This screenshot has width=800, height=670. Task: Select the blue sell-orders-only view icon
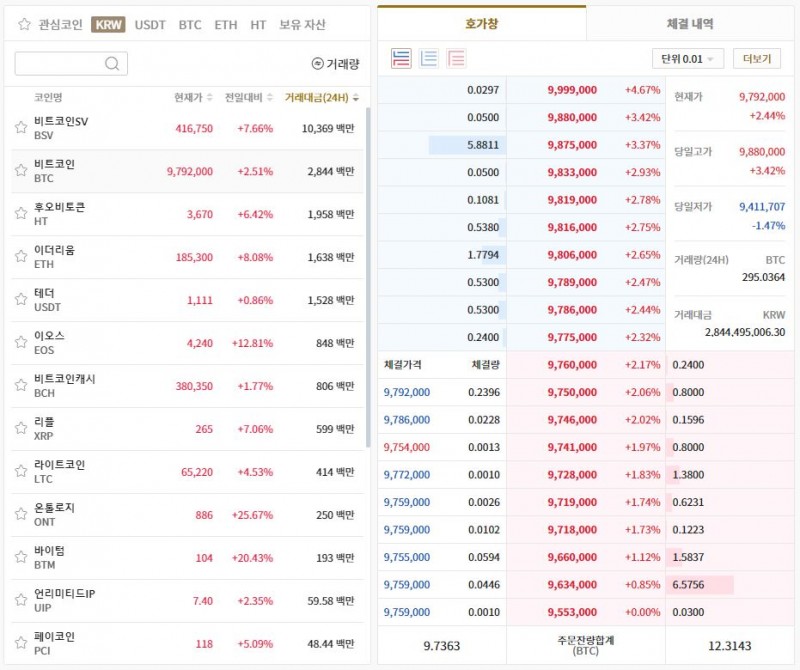(429, 59)
